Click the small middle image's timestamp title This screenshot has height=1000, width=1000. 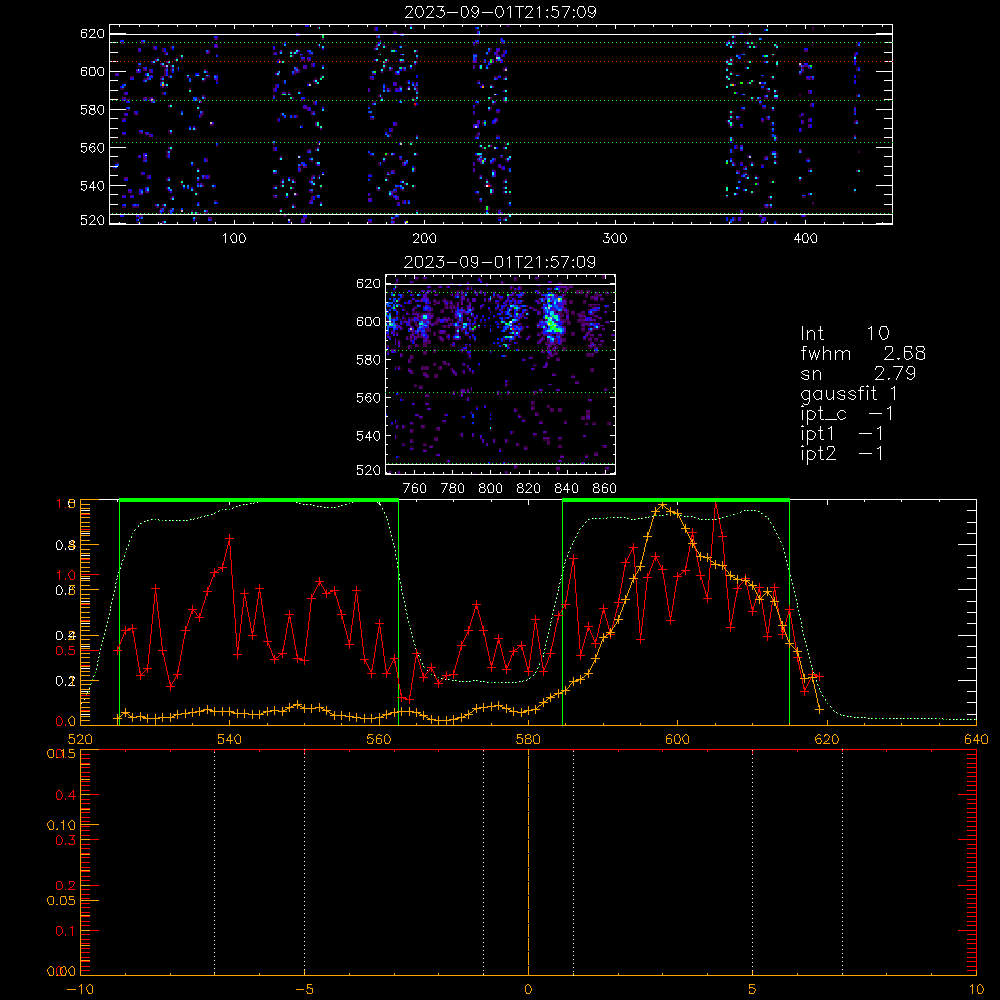pyautogui.click(x=500, y=262)
